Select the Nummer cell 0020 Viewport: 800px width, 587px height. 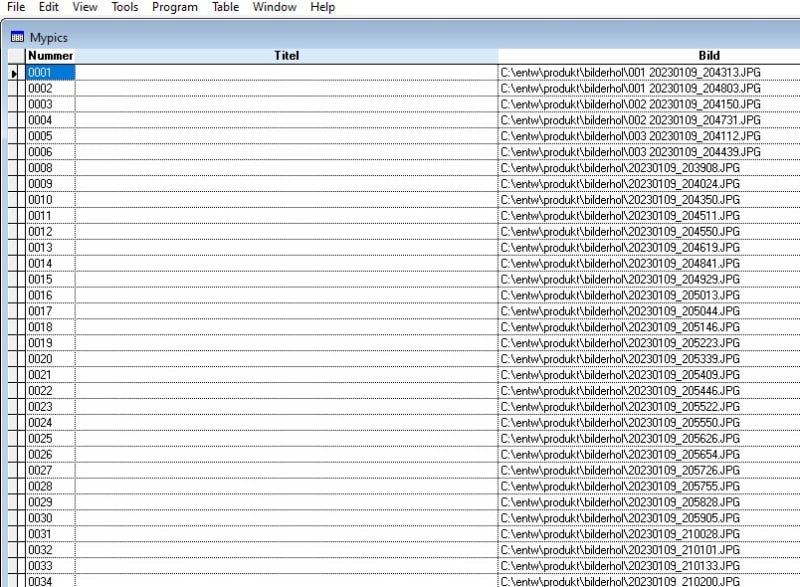tap(50, 359)
